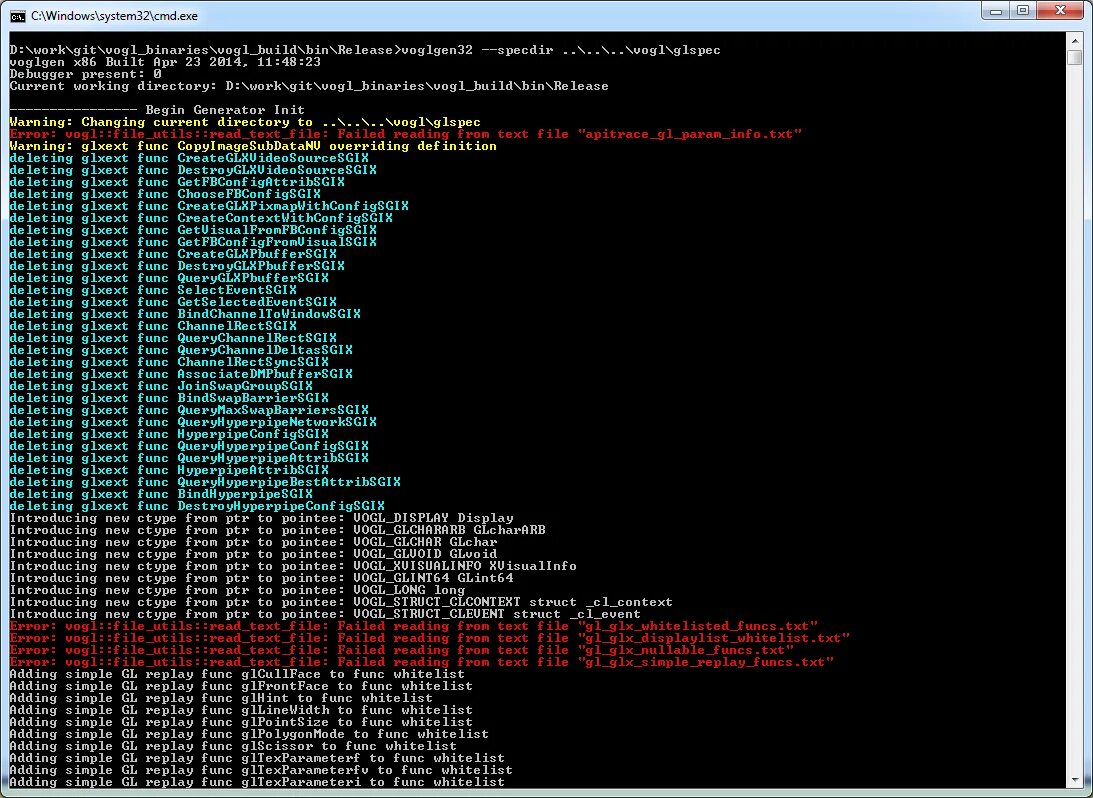Click the scrollbar up arrow
Screen dimensions: 1093x798
point(1074,42)
